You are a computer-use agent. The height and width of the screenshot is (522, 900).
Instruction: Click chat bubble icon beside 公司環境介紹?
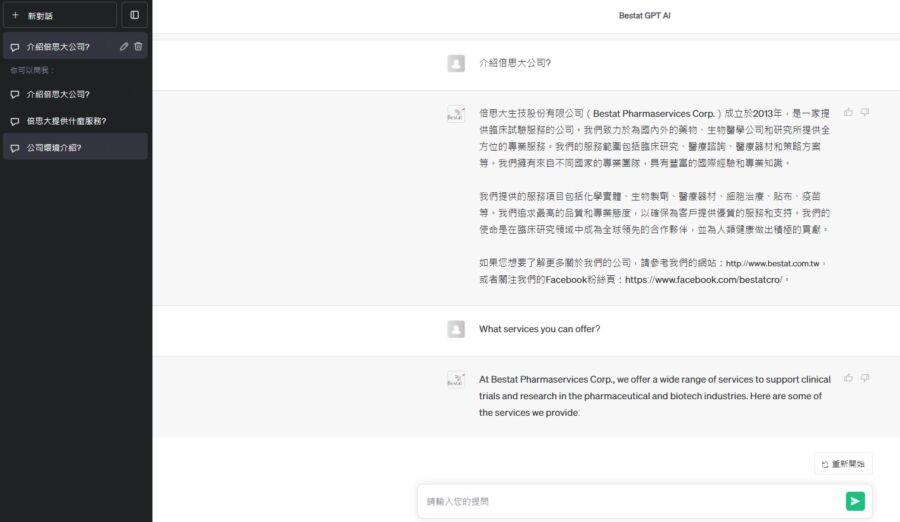click(x=15, y=148)
